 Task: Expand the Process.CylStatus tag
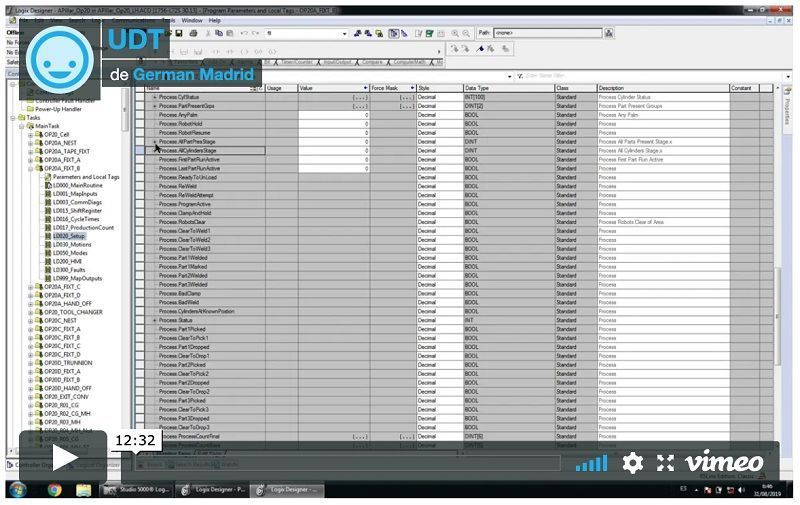(154, 97)
